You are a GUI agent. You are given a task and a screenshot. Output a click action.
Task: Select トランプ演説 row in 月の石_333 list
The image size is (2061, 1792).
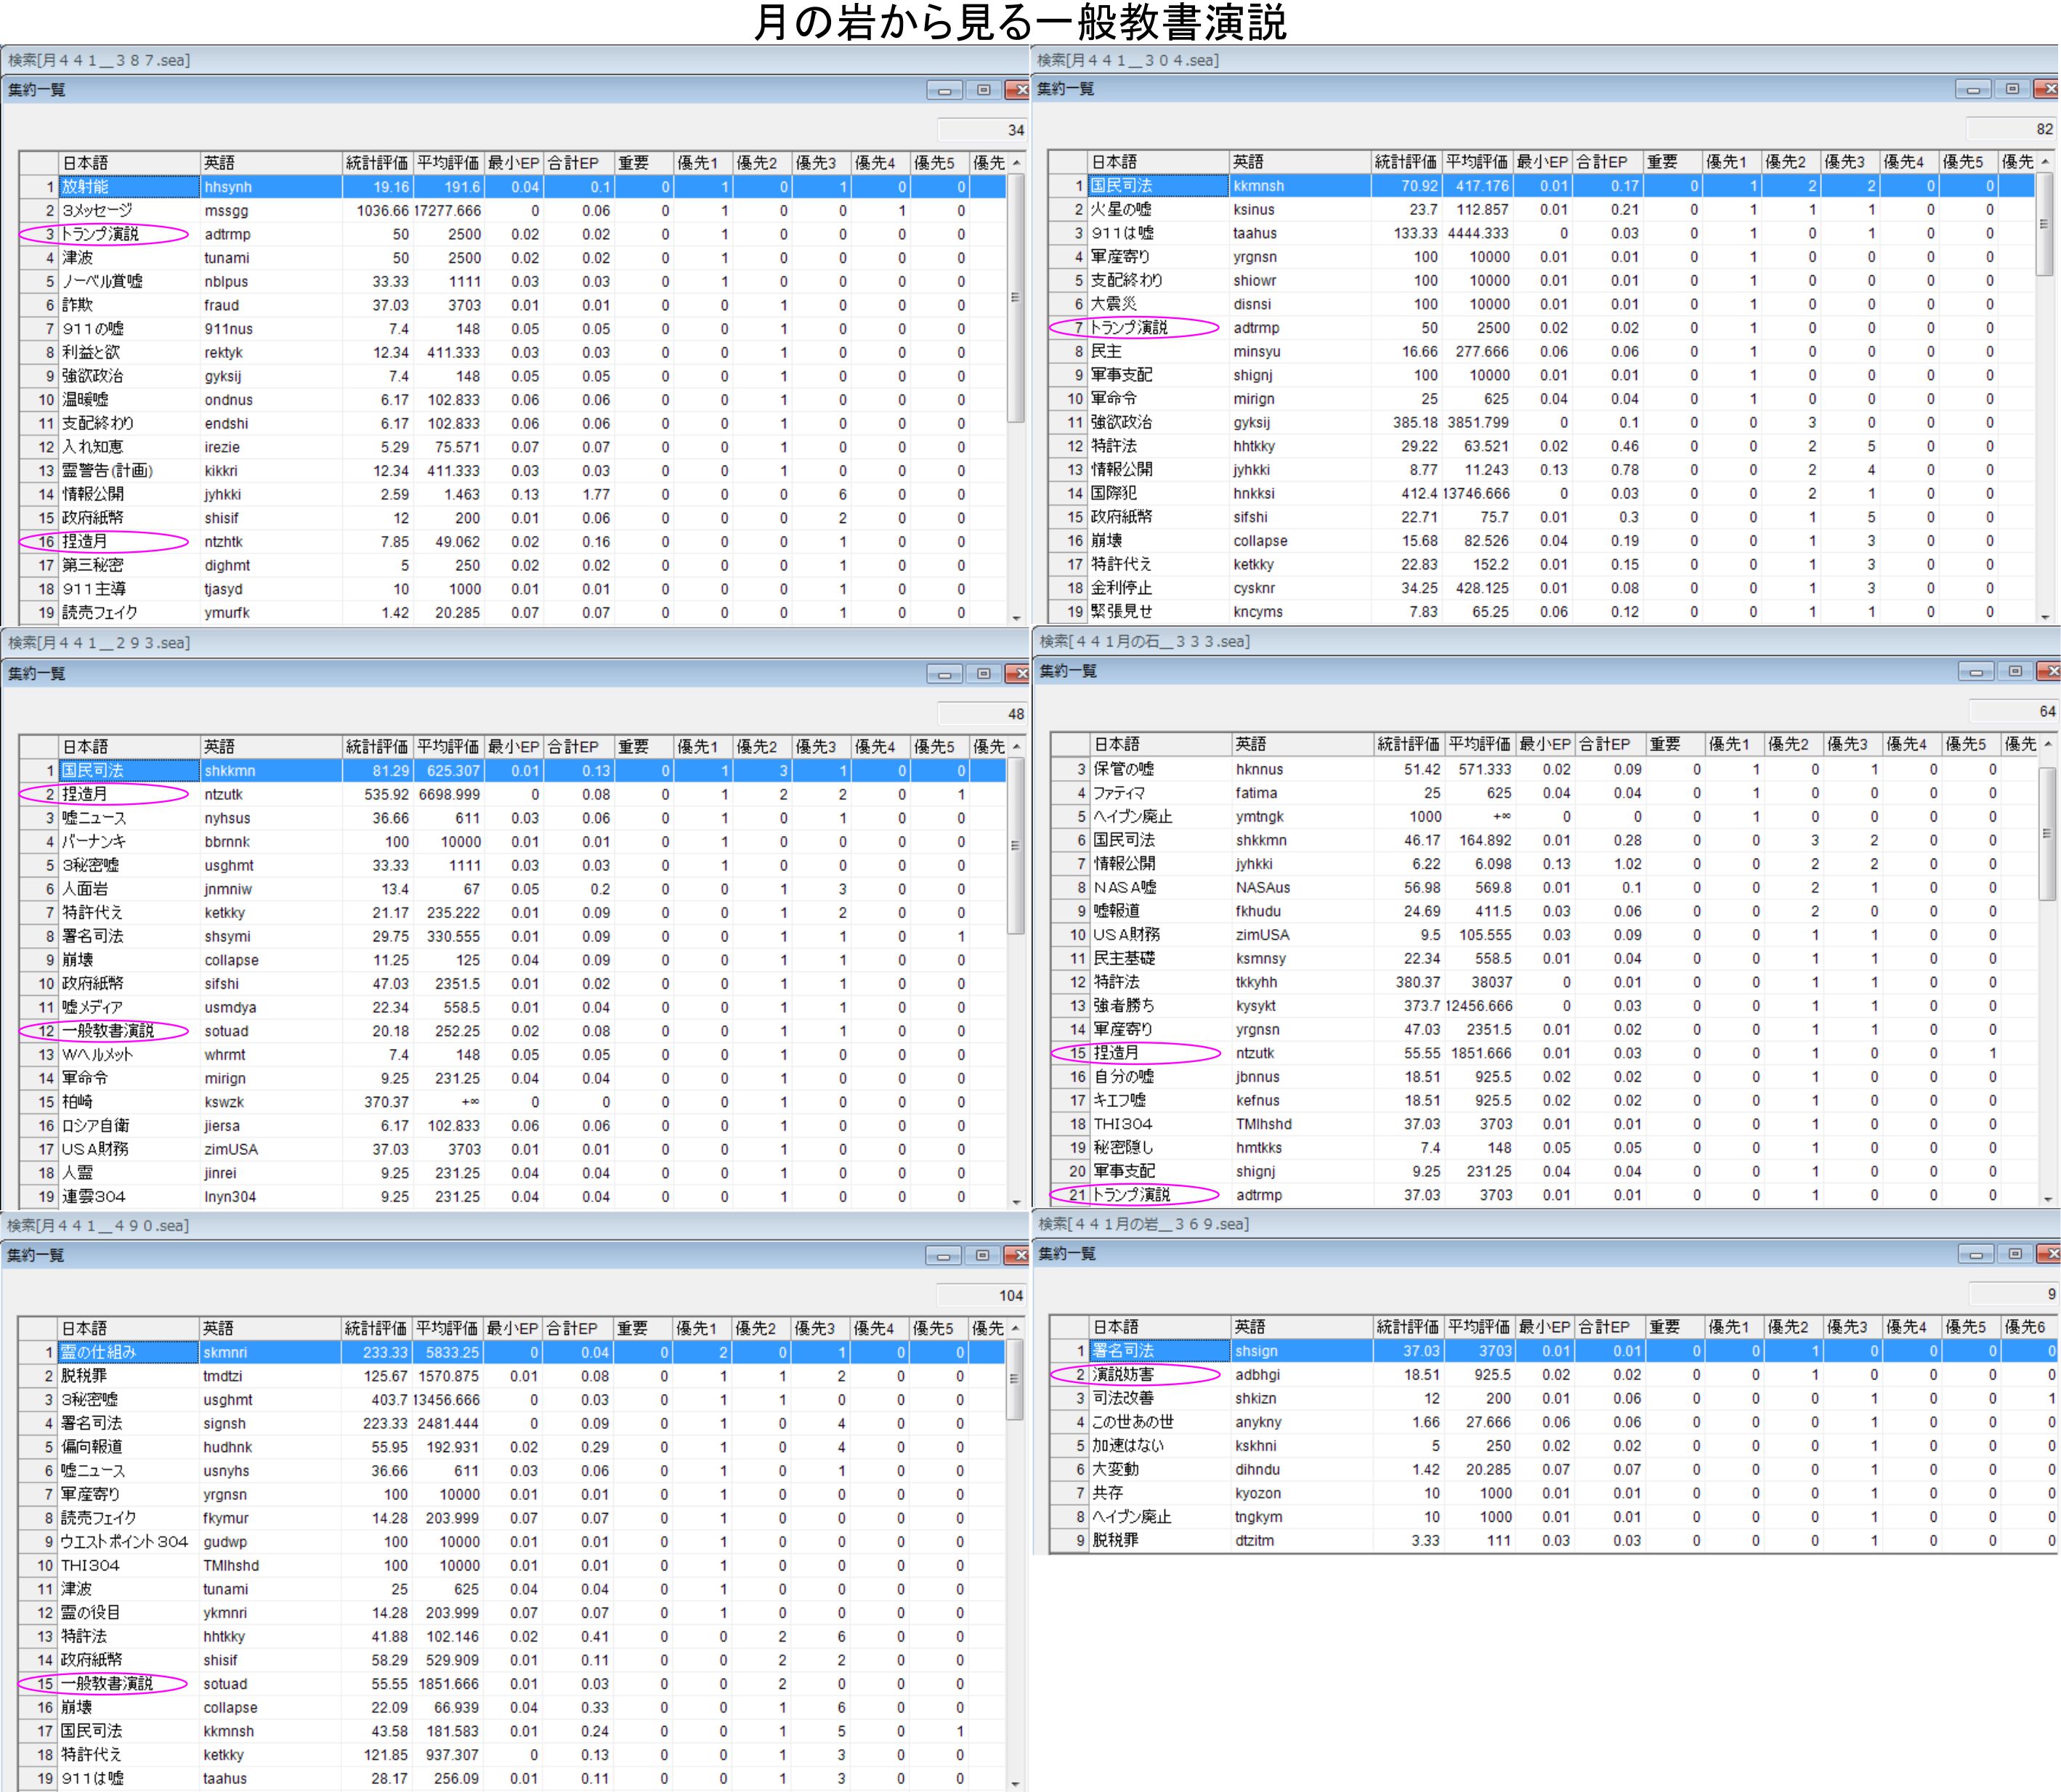point(1131,1195)
